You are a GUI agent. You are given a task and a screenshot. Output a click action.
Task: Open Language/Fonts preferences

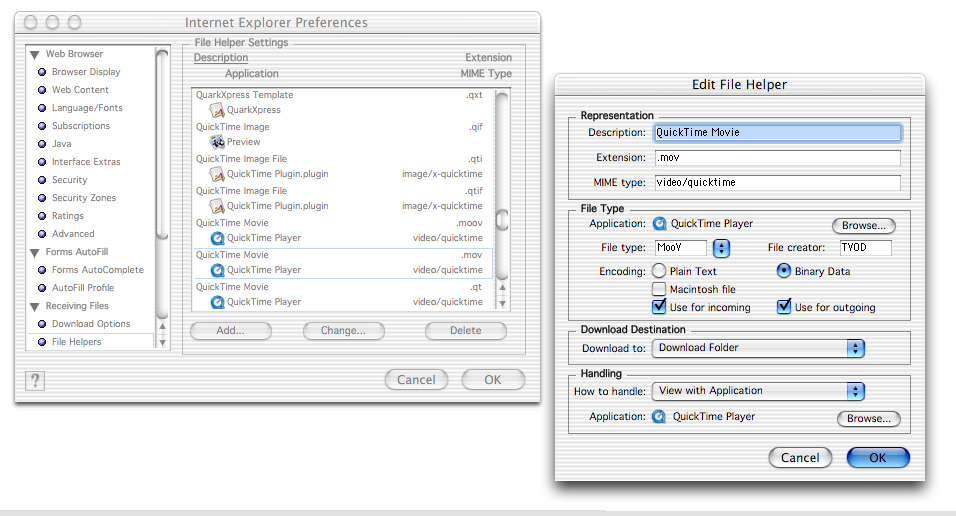click(87, 108)
